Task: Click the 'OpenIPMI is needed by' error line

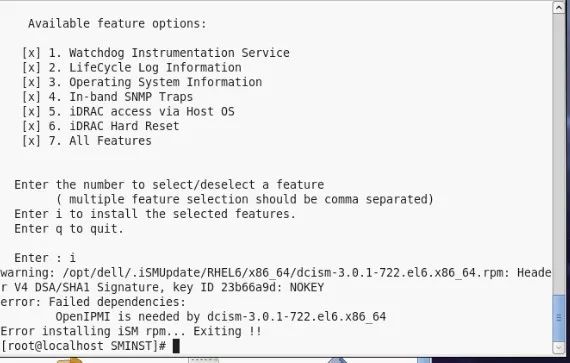Action: click(221, 316)
